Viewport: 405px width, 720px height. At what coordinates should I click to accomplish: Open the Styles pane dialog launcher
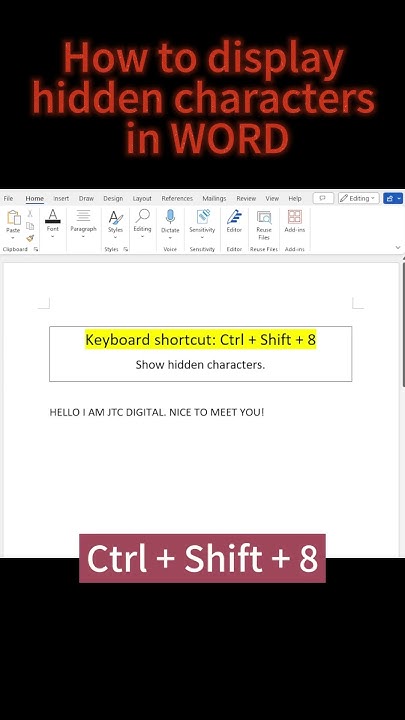[125, 249]
